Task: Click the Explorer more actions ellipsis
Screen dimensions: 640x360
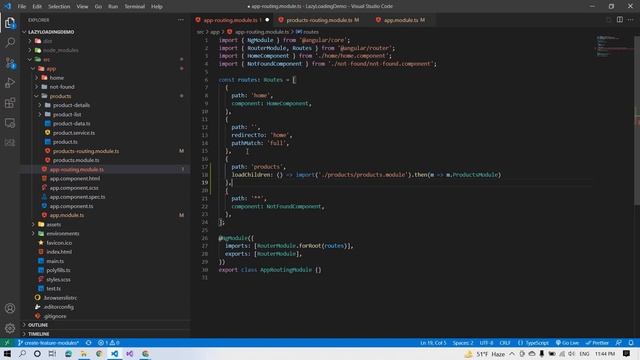Action: (180, 20)
